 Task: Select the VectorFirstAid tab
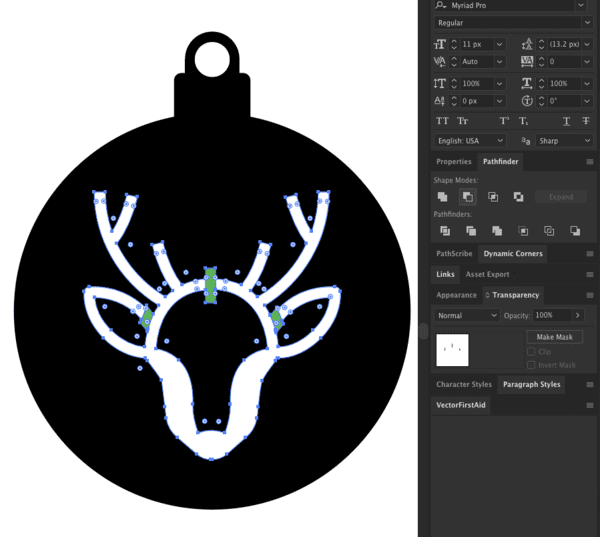[x=461, y=405]
